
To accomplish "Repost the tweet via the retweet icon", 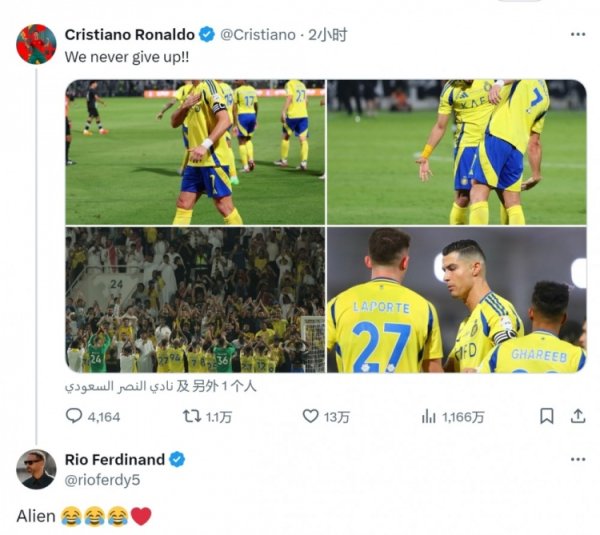I will point(192,416).
